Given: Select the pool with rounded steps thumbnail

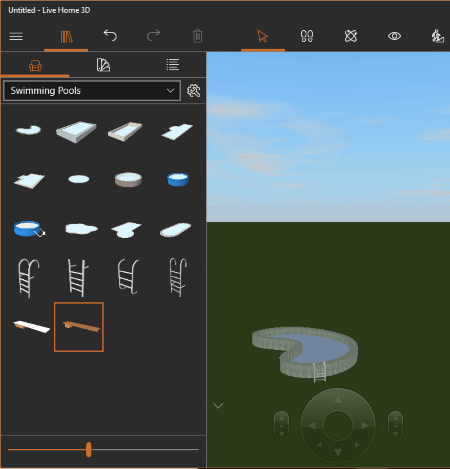Looking at the screenshot, I should point(126,230).
